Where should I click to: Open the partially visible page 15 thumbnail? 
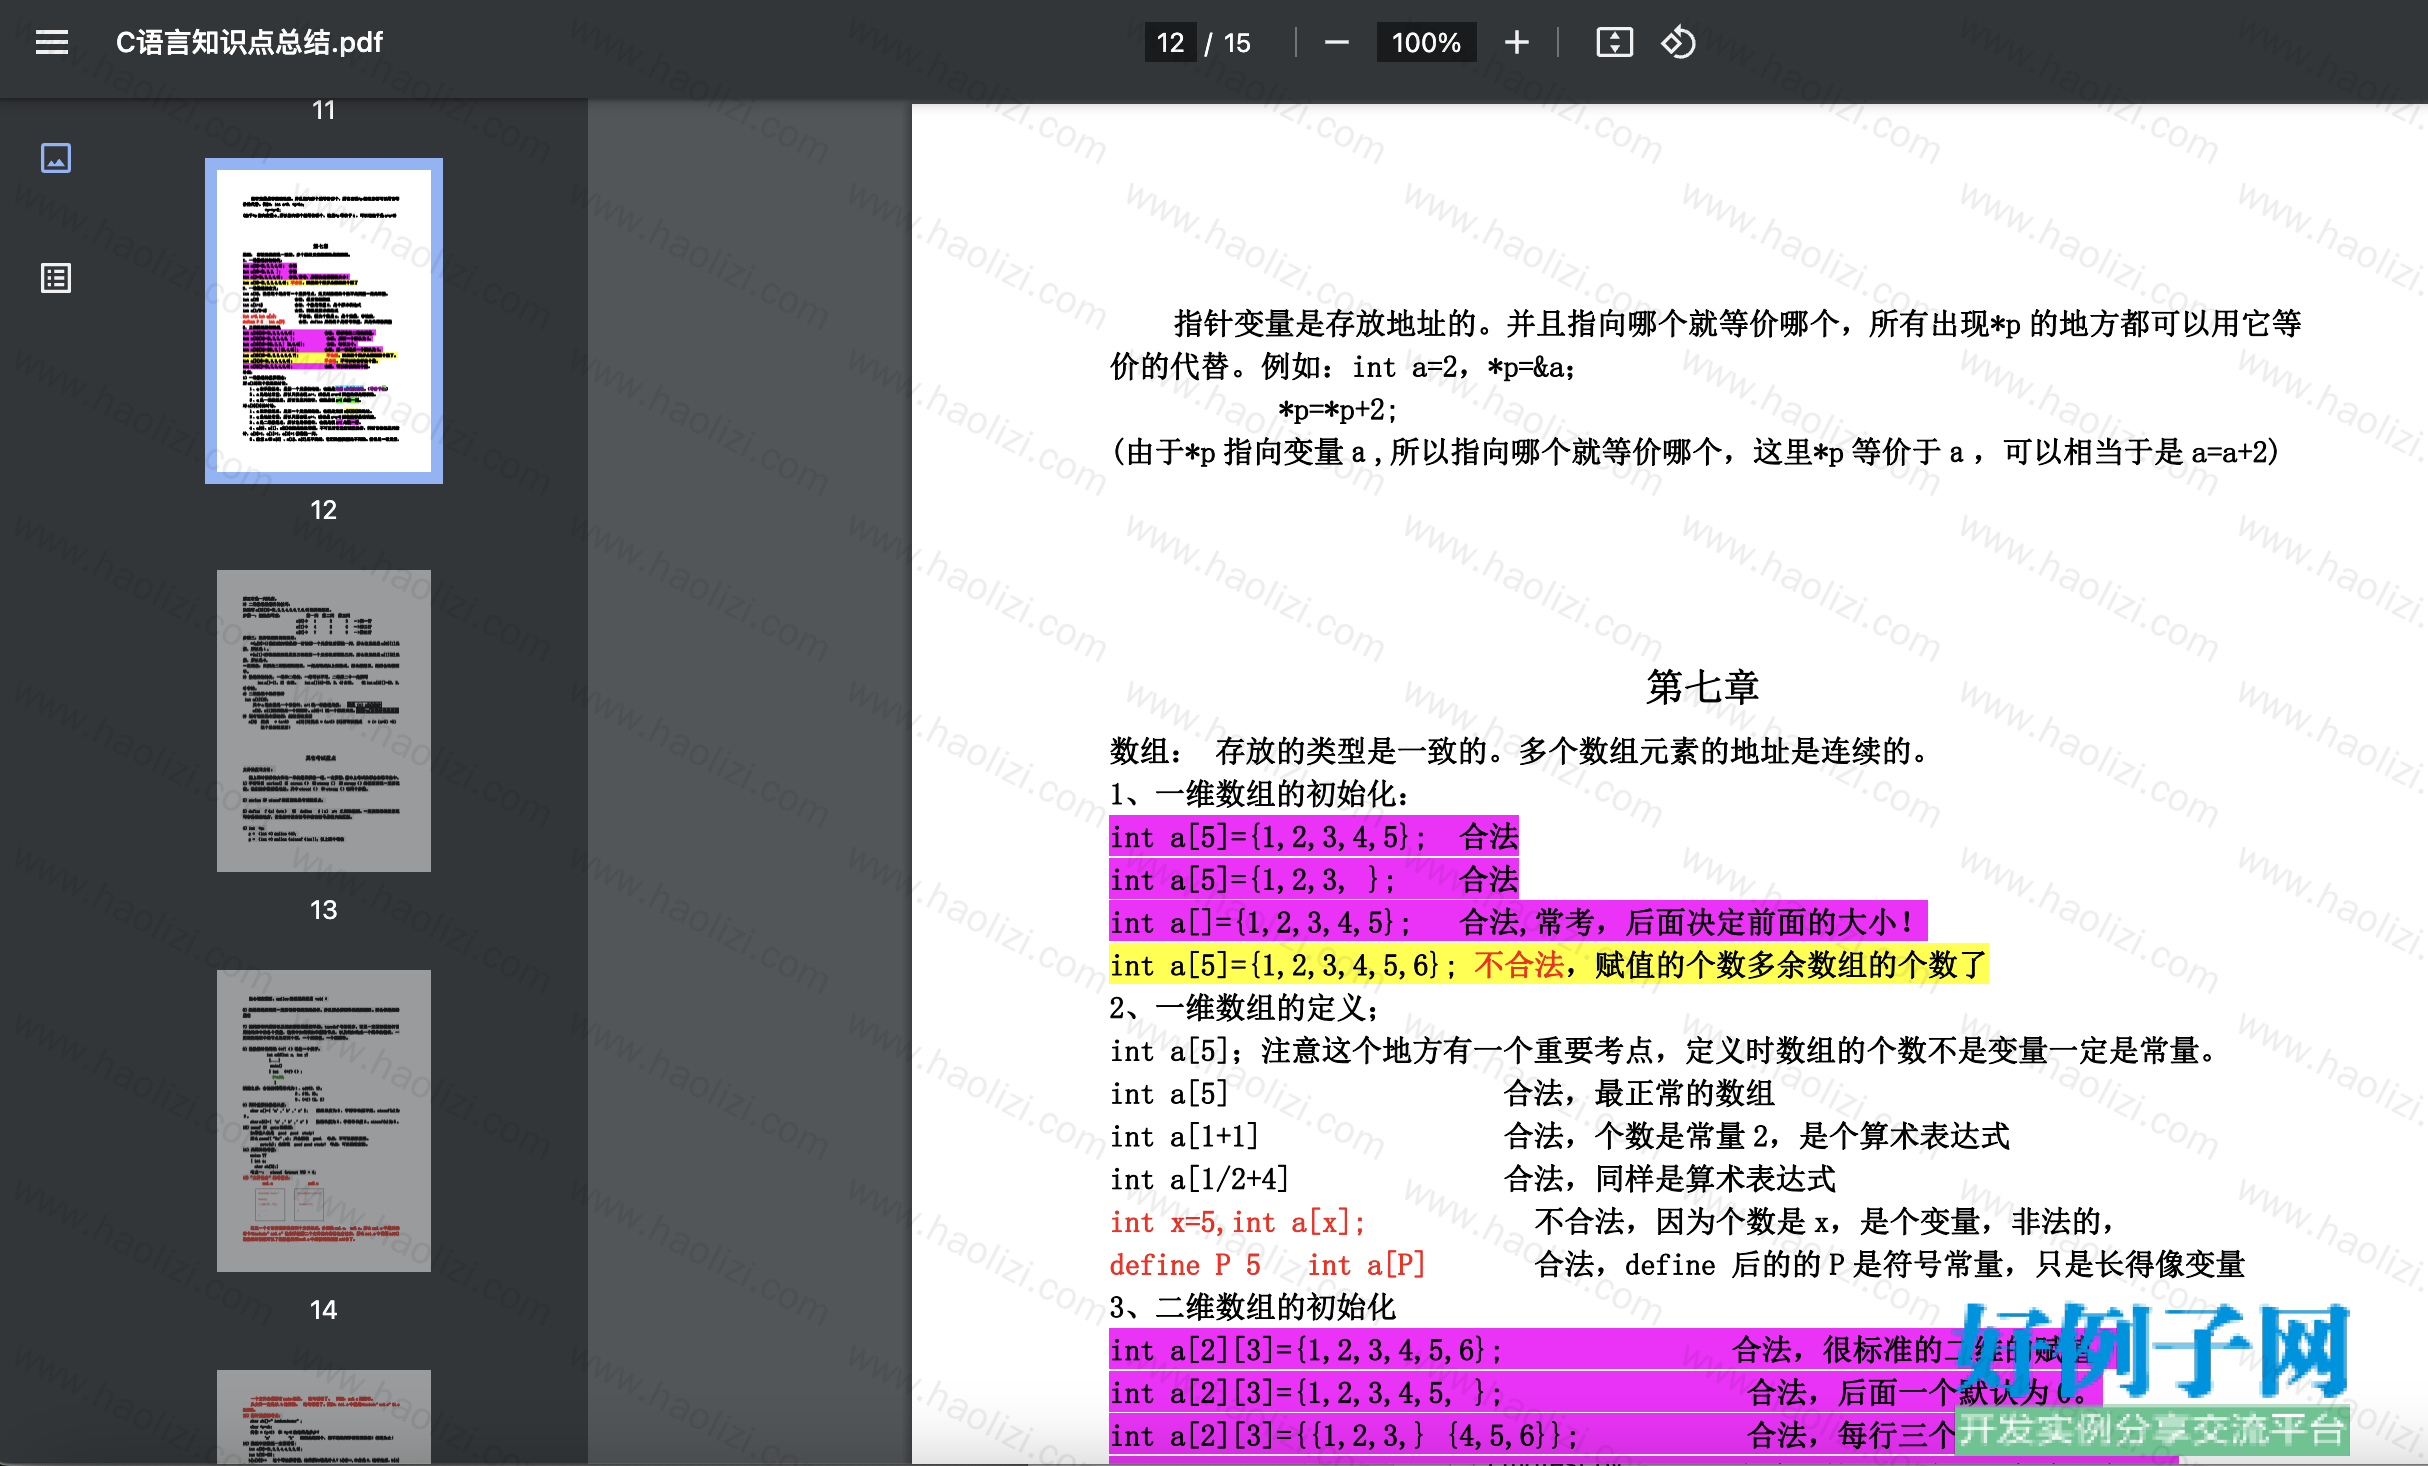coord(324,1417)
